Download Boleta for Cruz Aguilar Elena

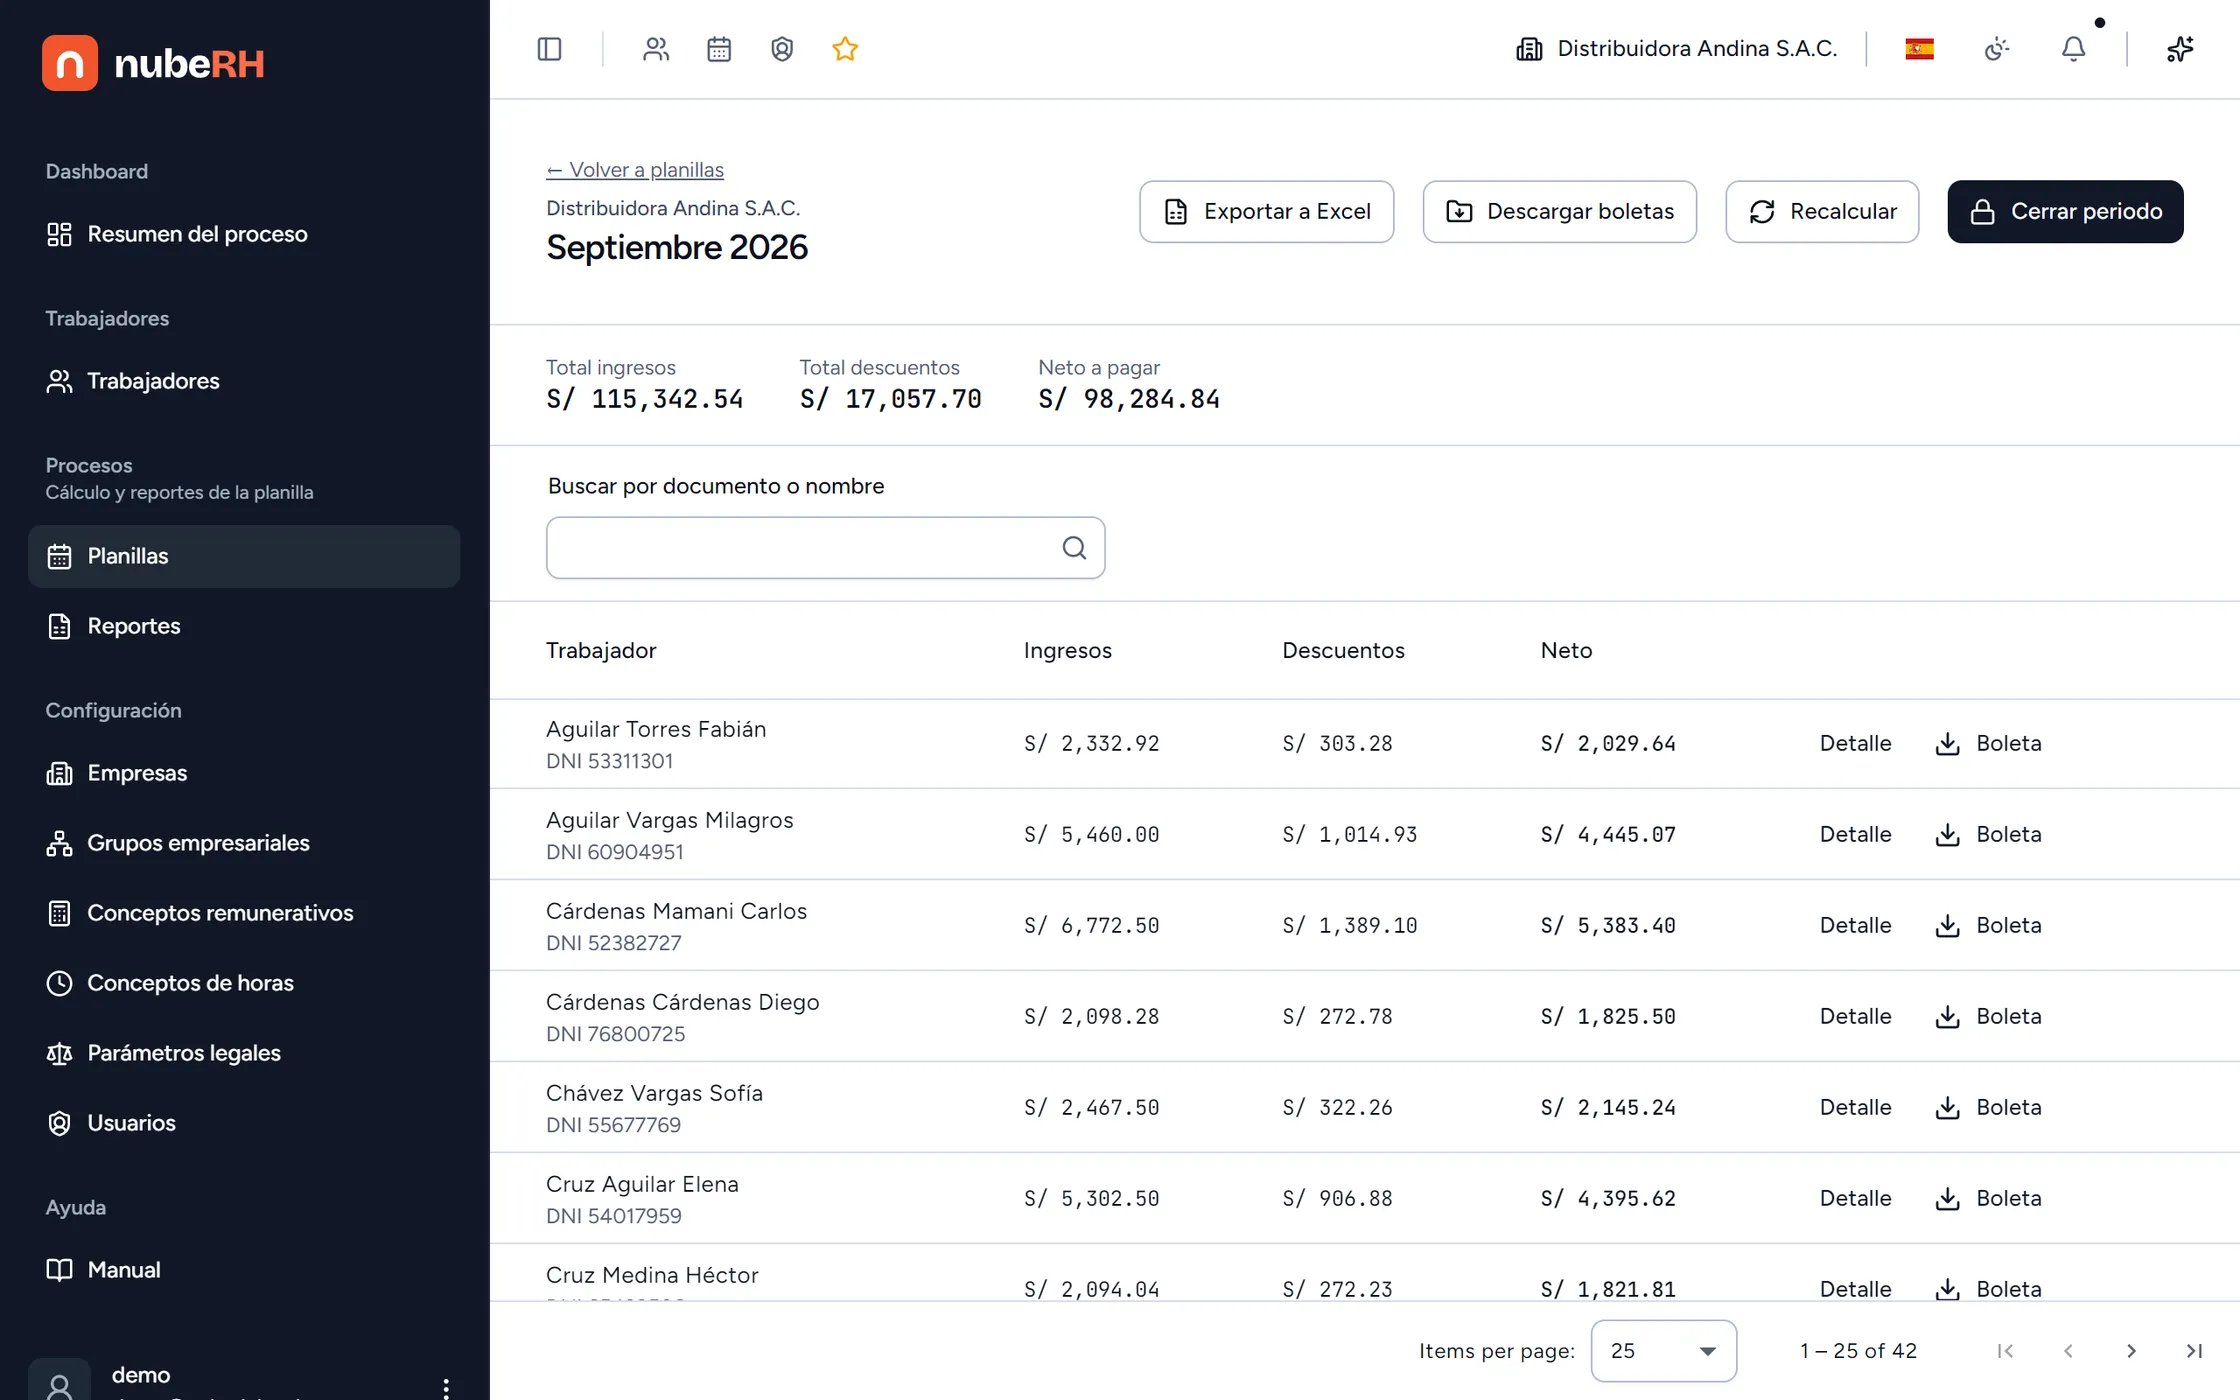1988,1198
